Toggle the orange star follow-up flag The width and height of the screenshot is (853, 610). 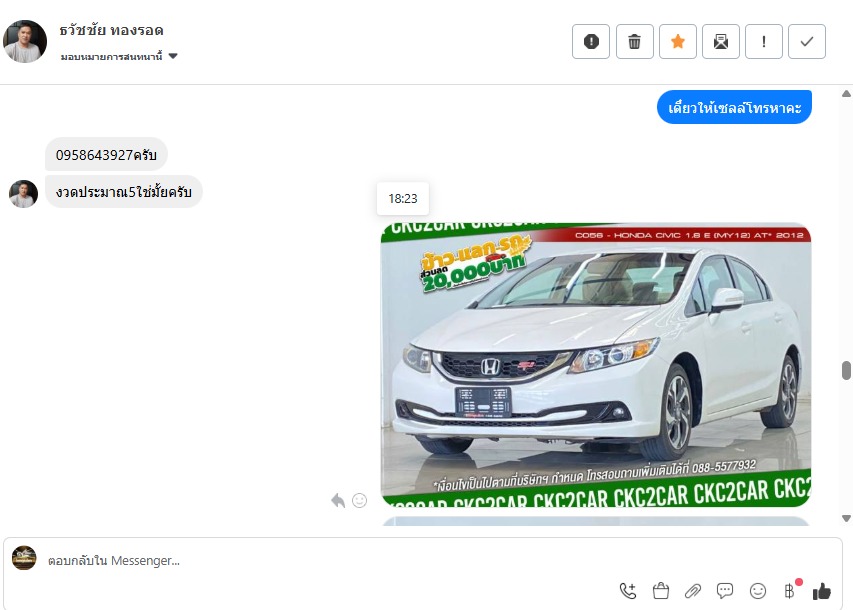click(678, 41)
